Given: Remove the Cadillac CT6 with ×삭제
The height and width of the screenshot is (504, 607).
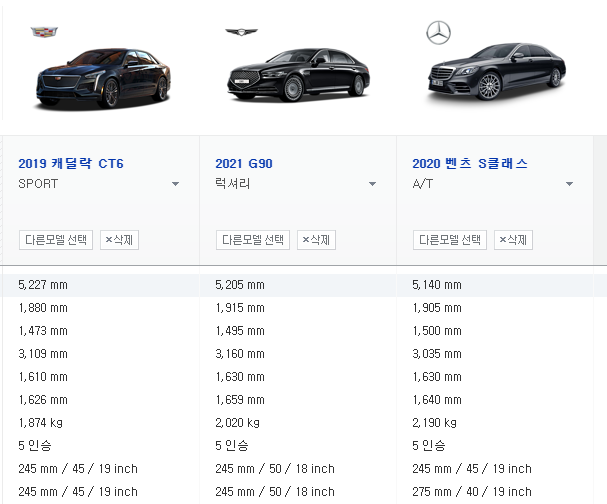Looking at the screenshot, I should coord(120,240).
